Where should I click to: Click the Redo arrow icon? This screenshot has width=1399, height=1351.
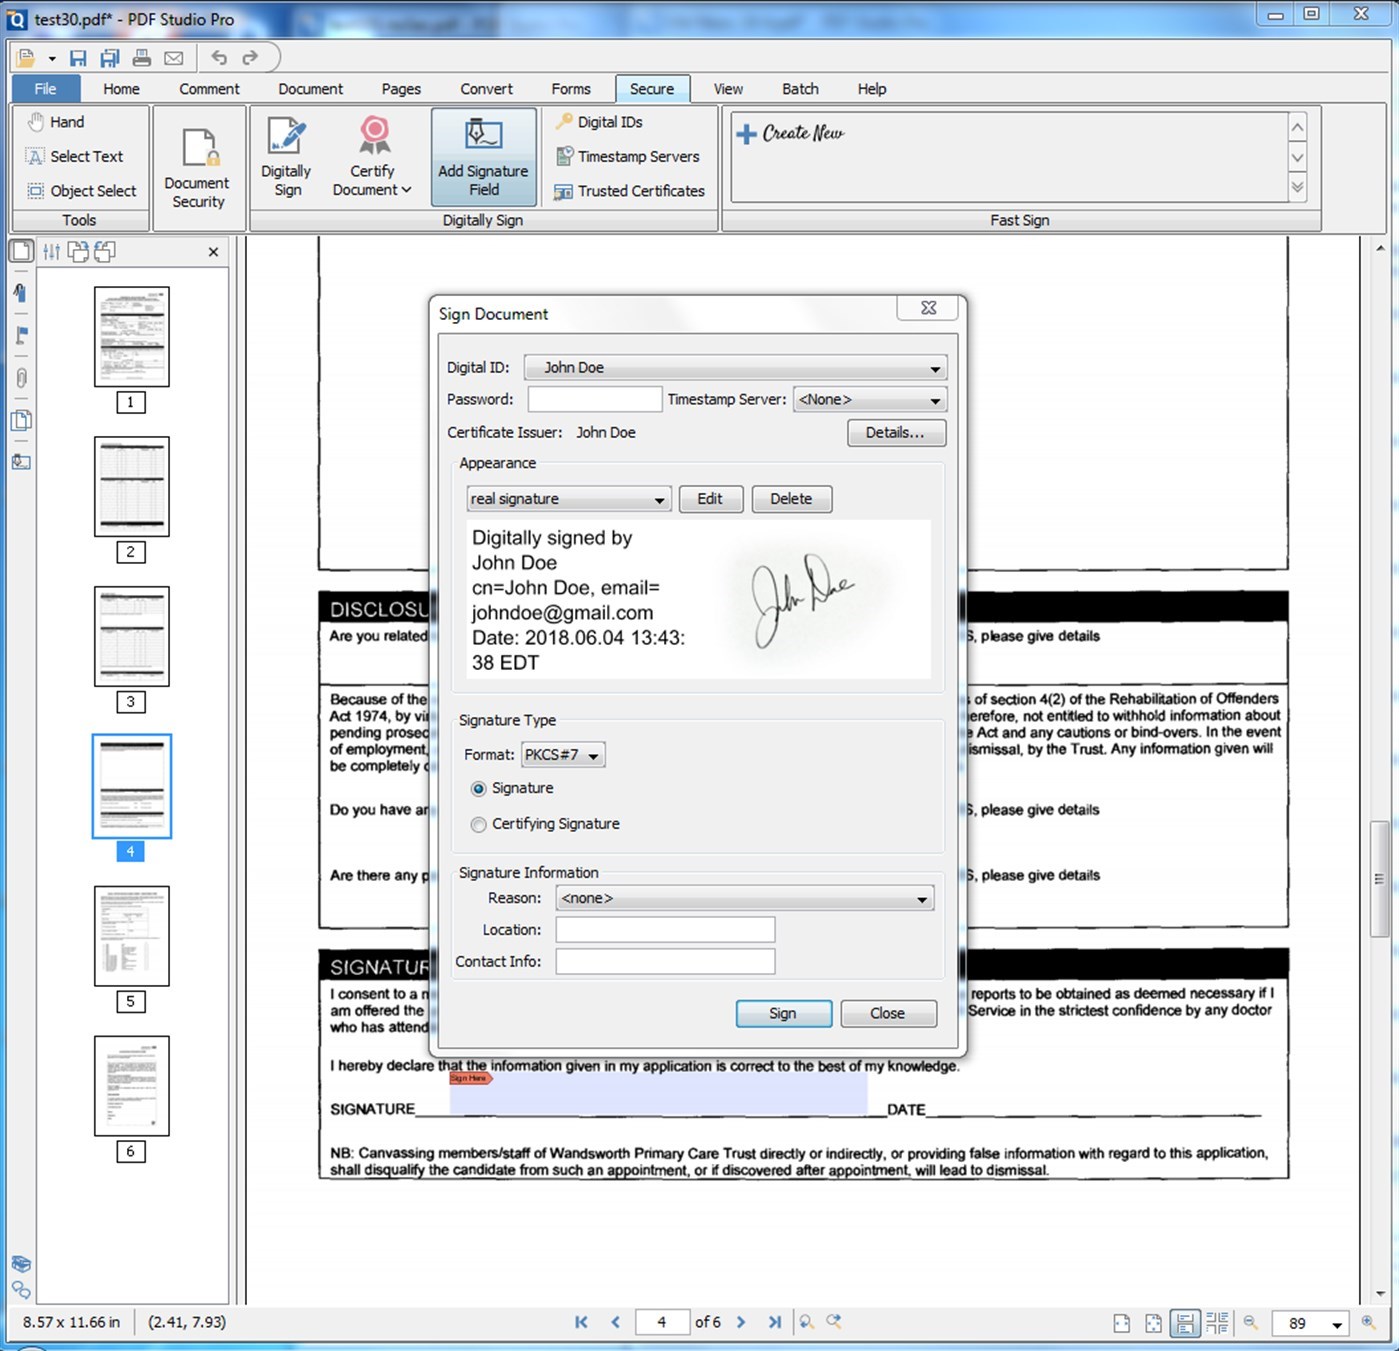[x=250, y=58]
